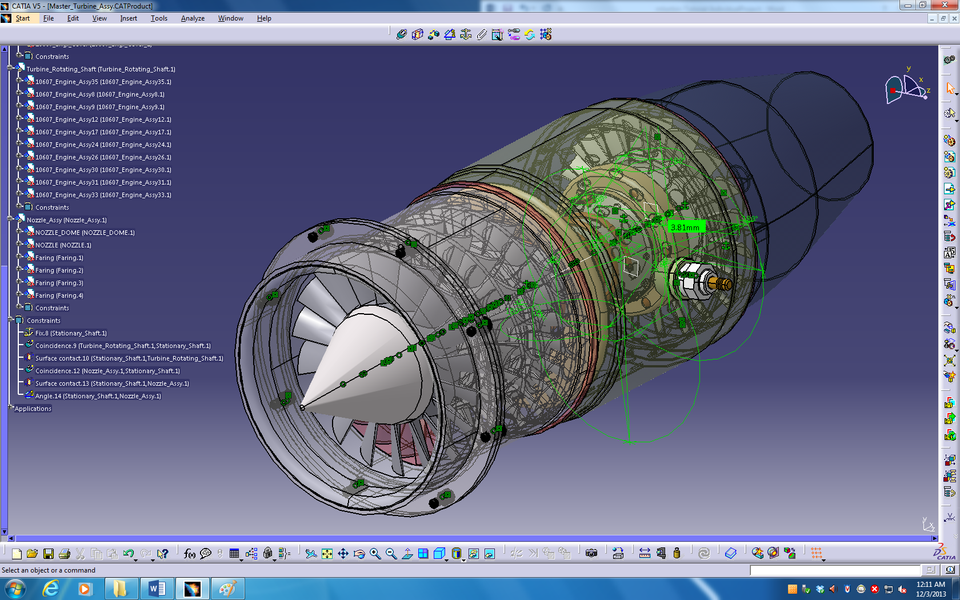Open the Analyze menu
The height and width of the screenshot is (600, 960).
tap(192, 17)
